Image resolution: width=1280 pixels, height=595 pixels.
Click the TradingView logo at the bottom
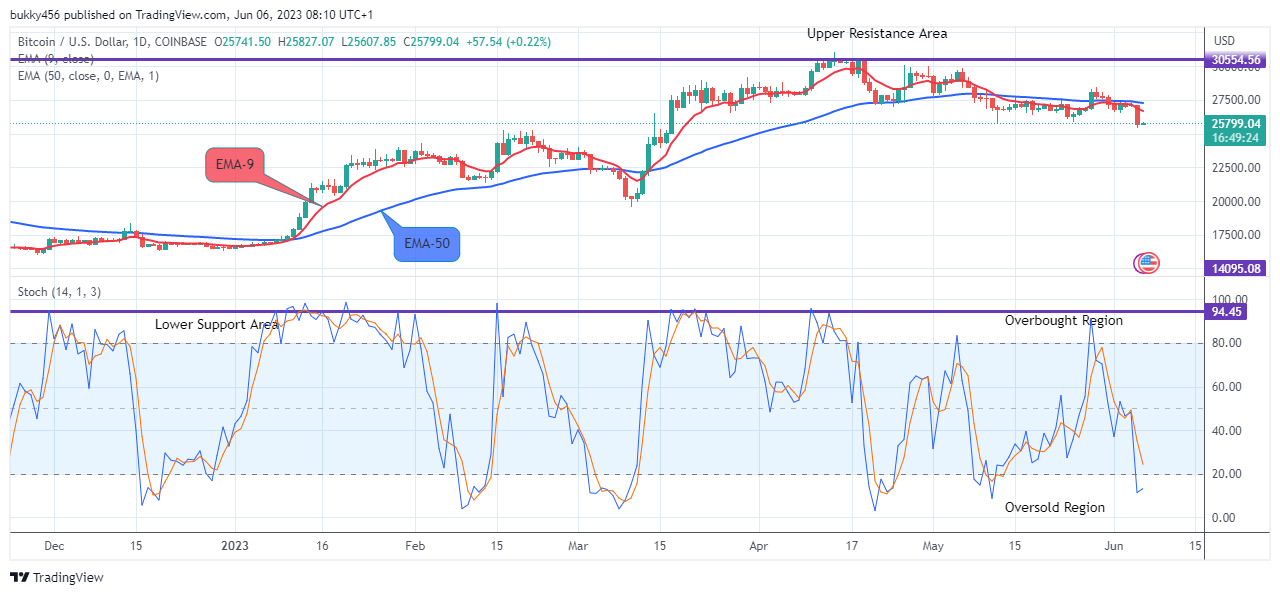coord(57,577)
